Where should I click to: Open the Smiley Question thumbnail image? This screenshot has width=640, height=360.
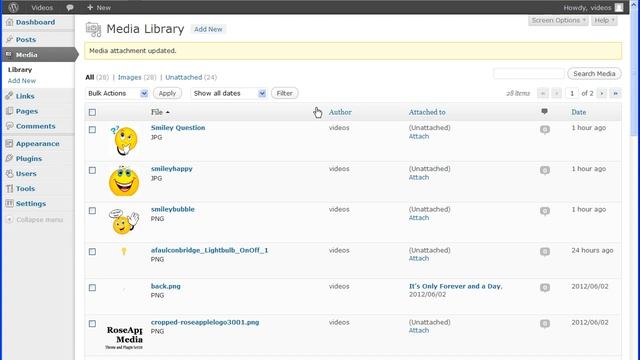coord(124,140)
